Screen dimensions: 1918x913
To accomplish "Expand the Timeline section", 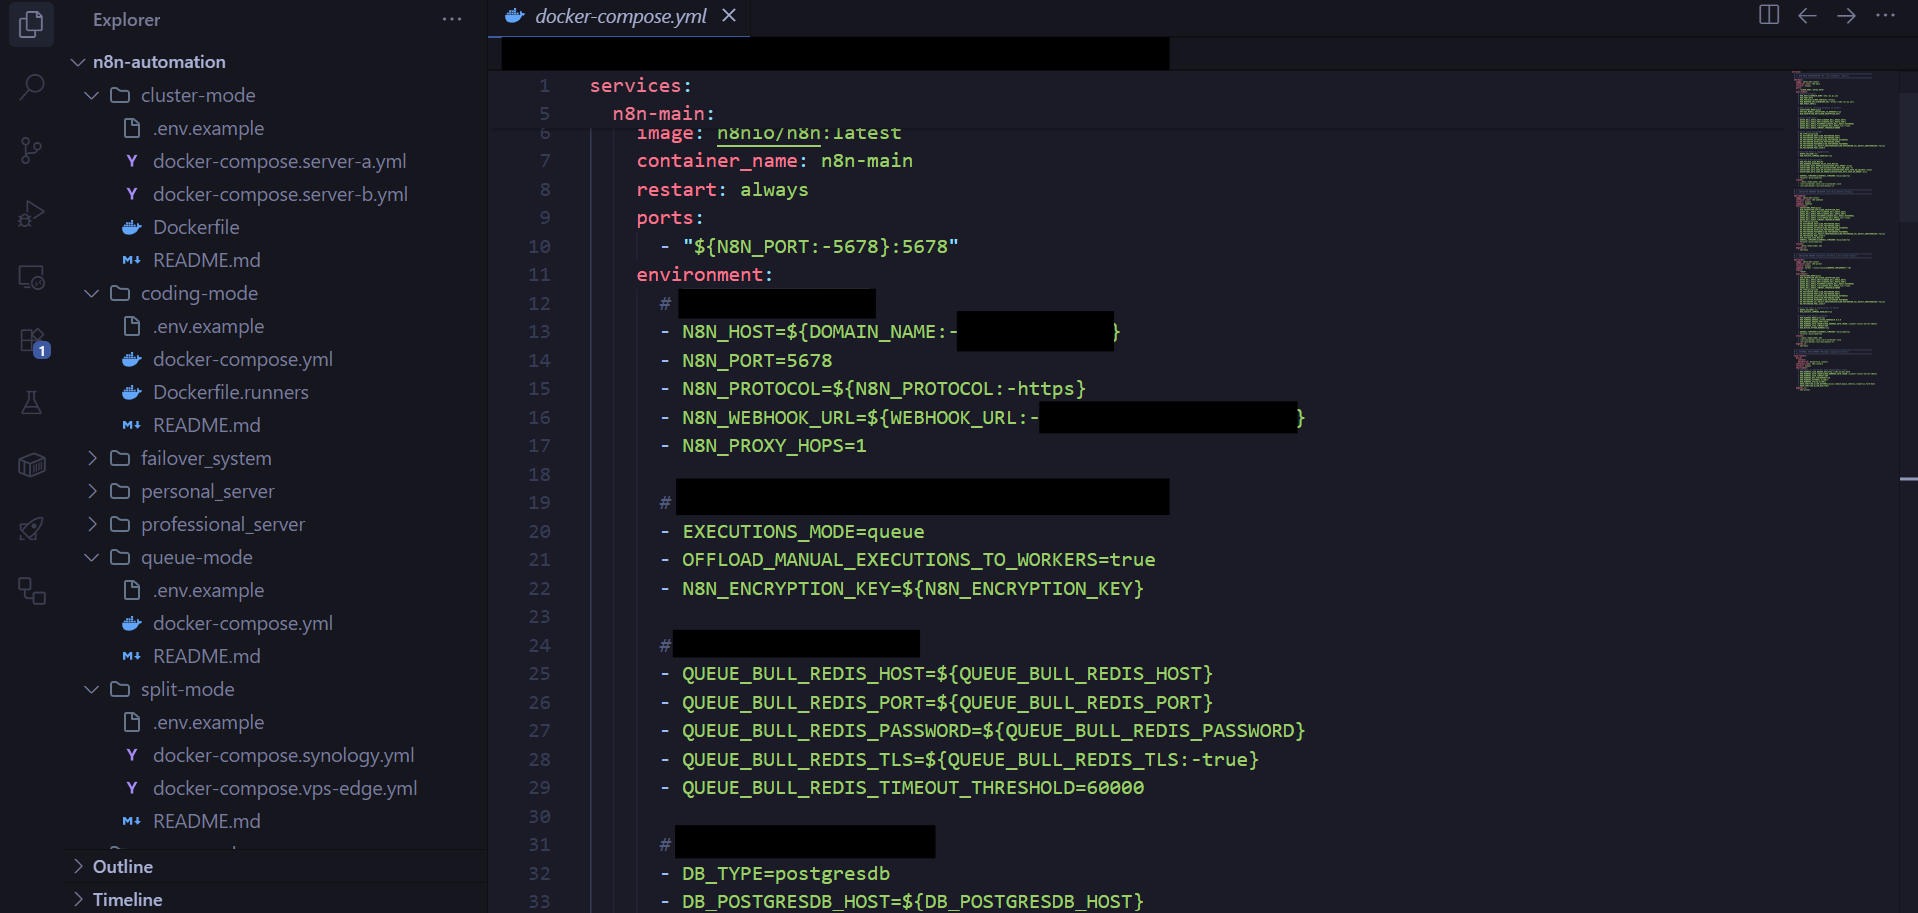I will (x=276, y=899).
